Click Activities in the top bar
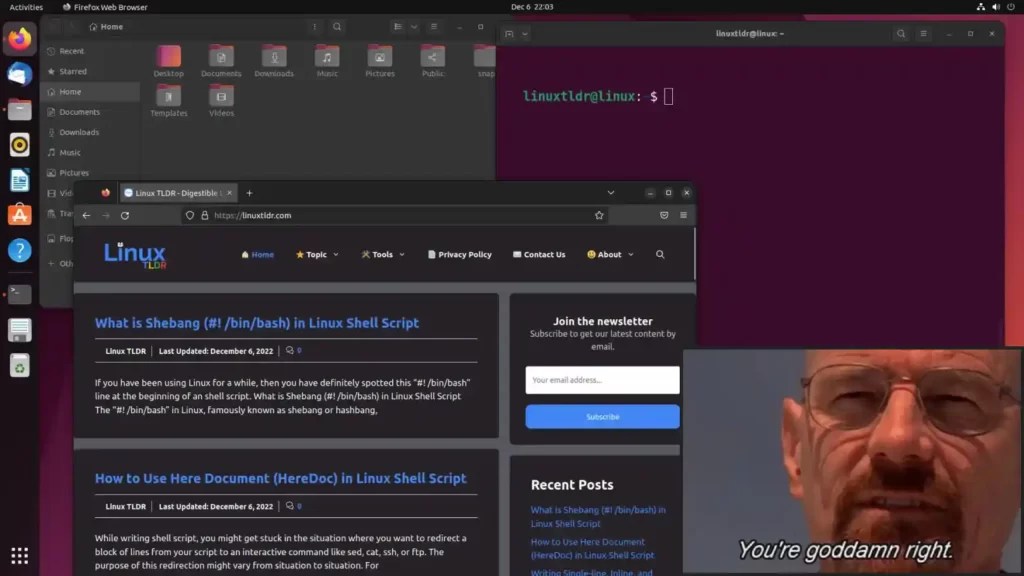Image resolution: width=1024 pixels, height=576 pixels. click(26, 7)
